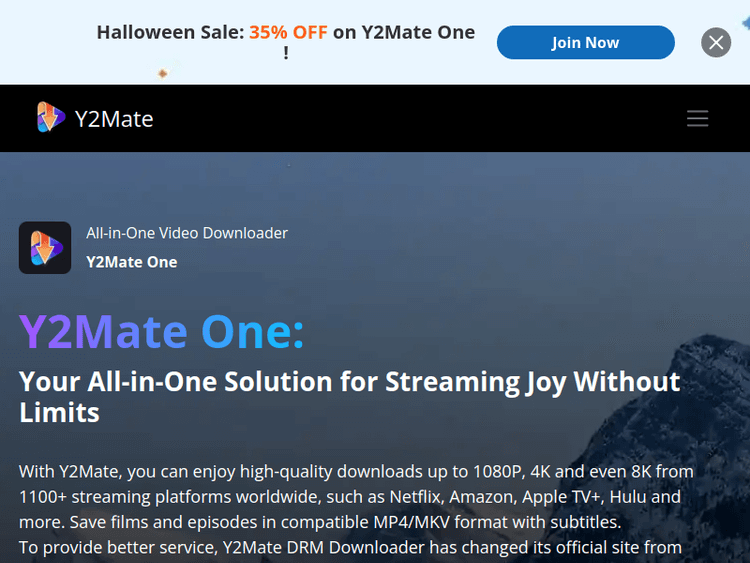Click the Y2Mate wordmark in the header

pyautogui.click(x=114, y=119)
